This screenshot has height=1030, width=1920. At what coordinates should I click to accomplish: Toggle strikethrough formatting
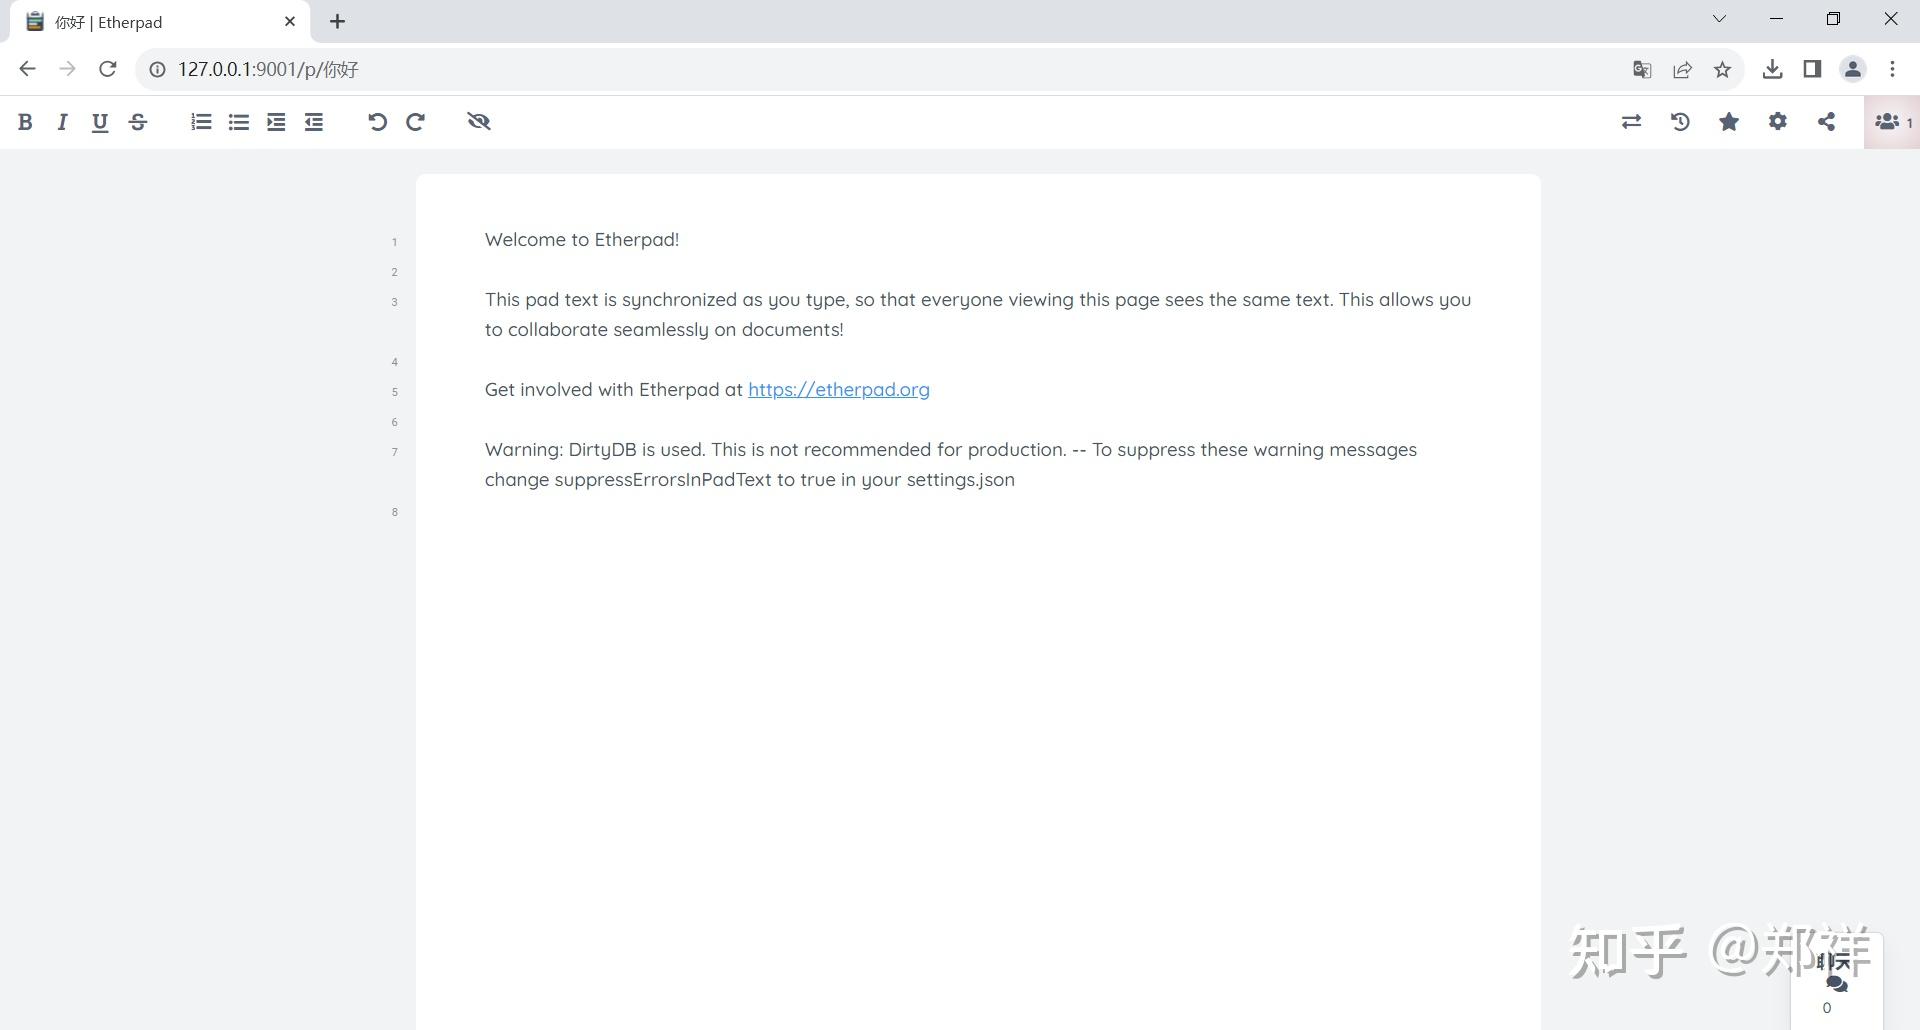click(138, 121)
